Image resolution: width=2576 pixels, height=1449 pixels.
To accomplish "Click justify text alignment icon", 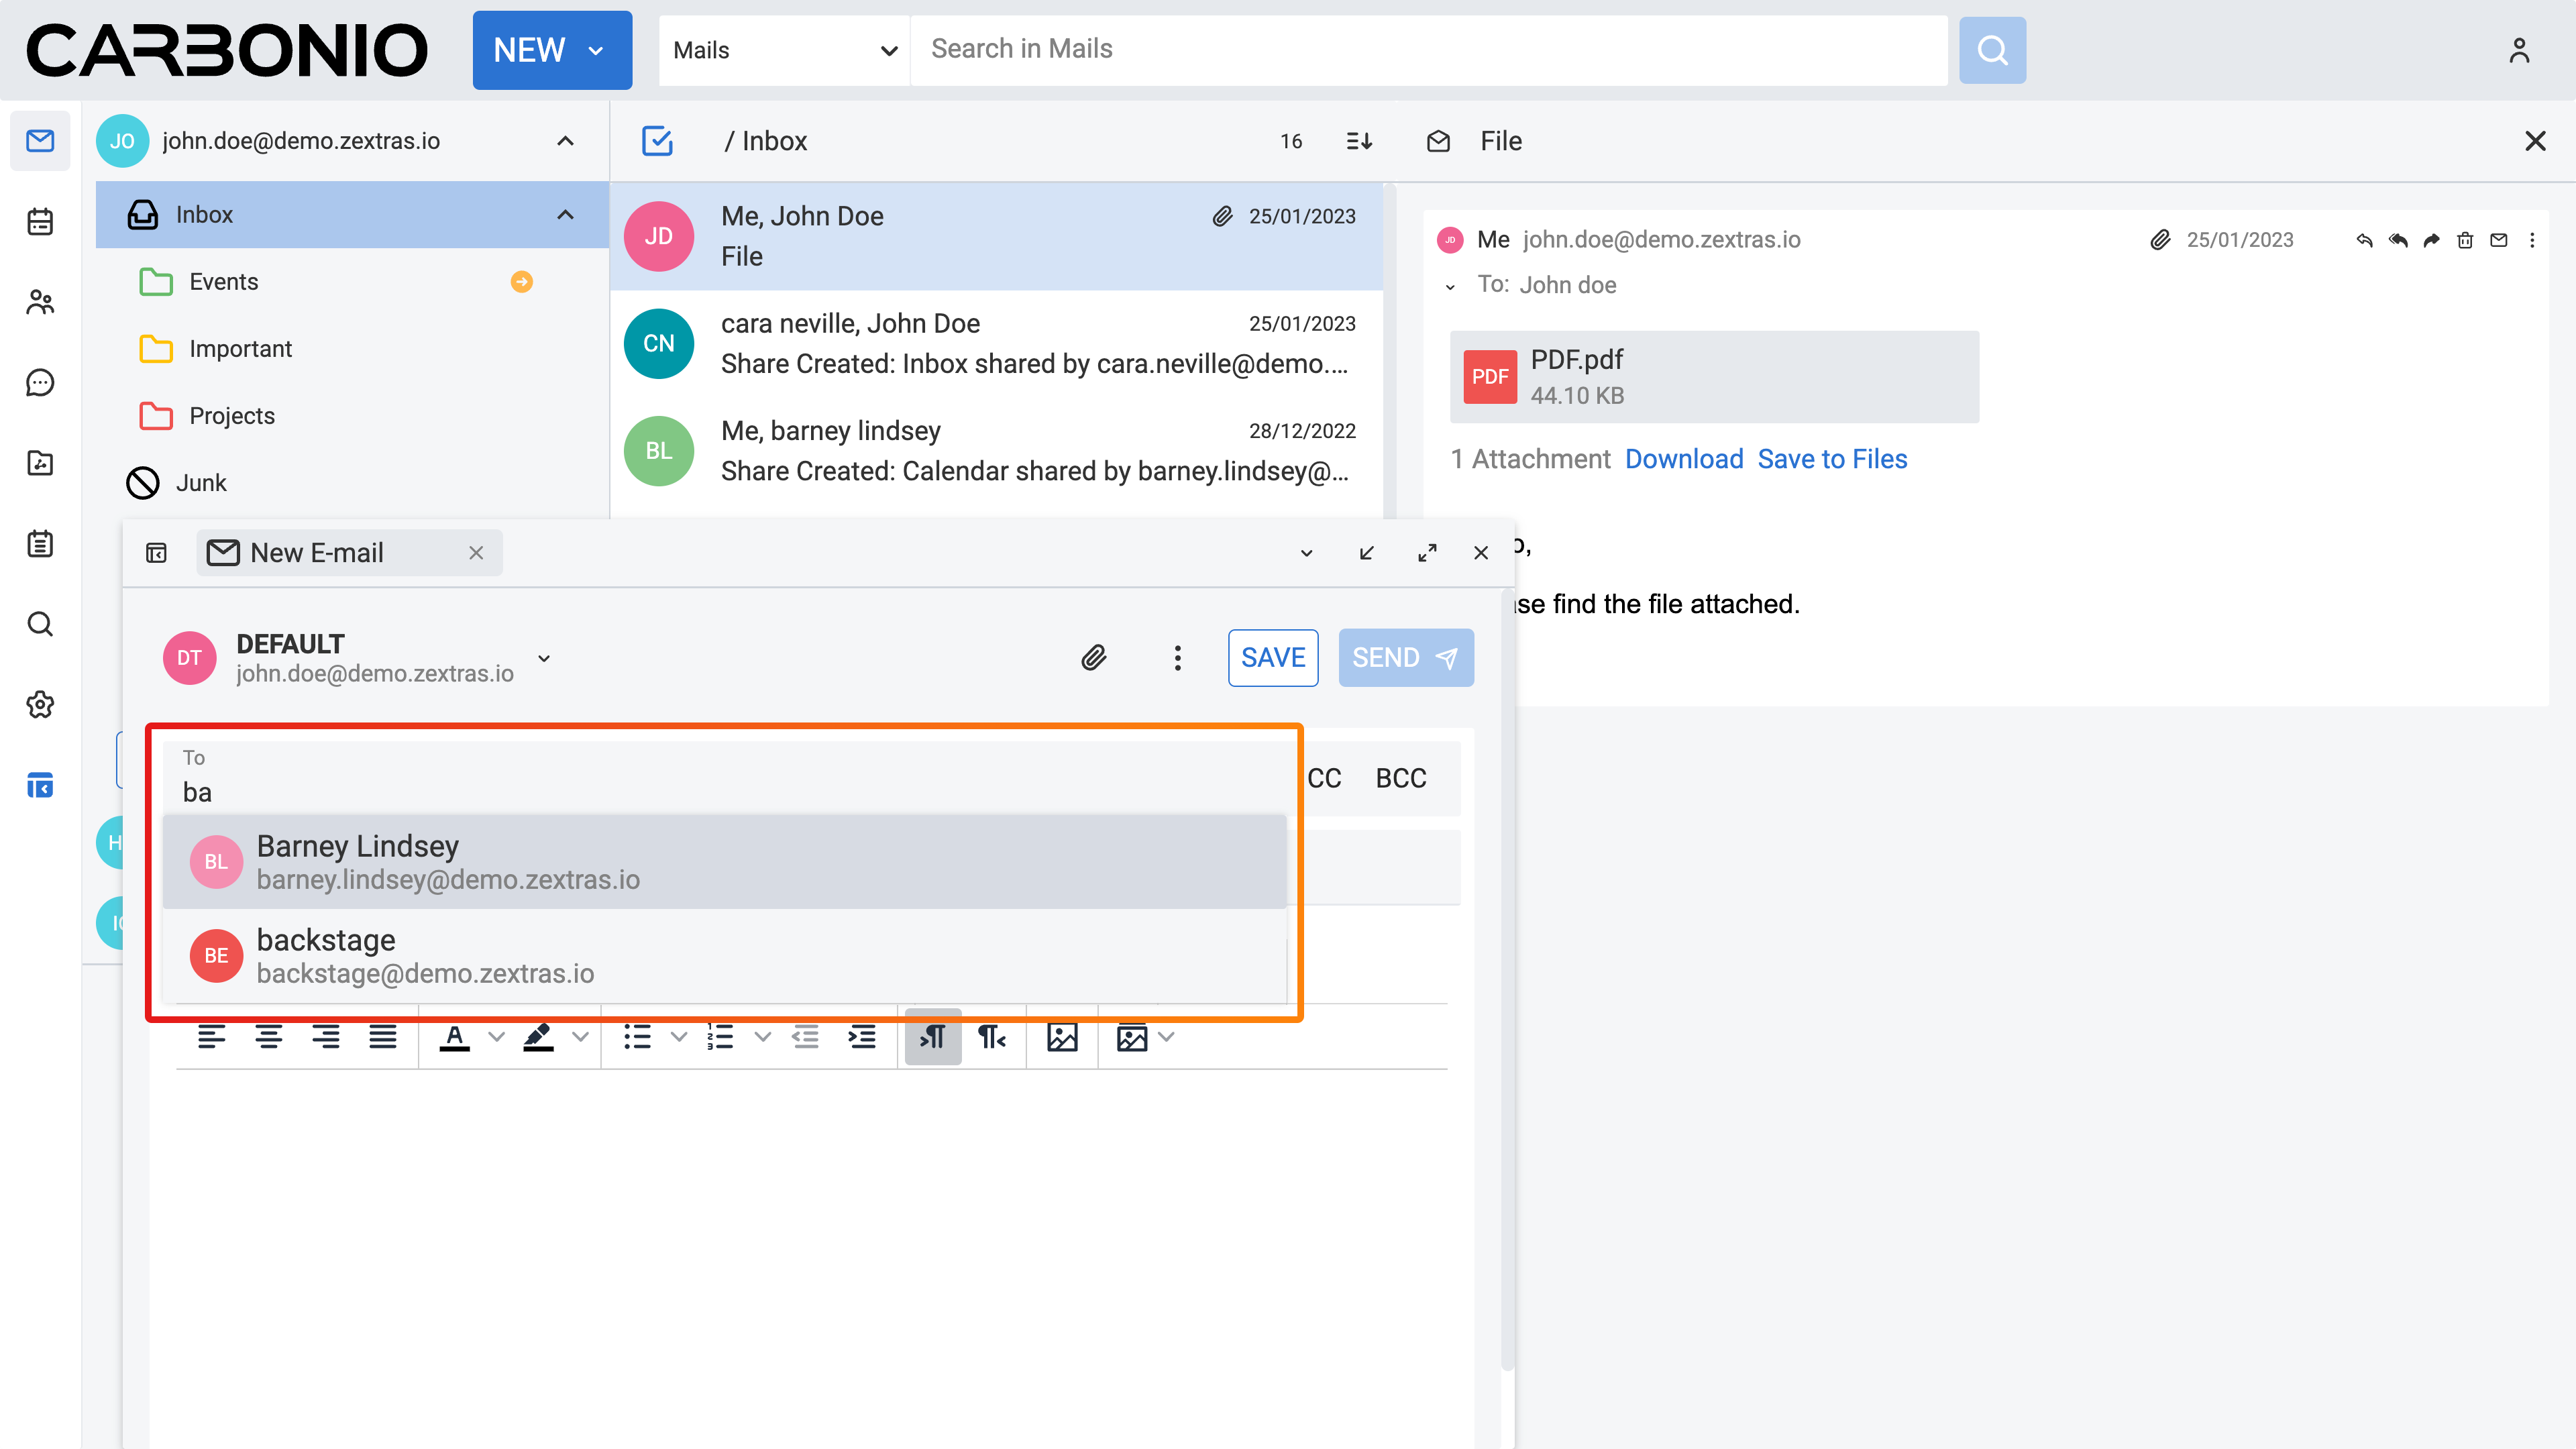I will (382, 1037).
